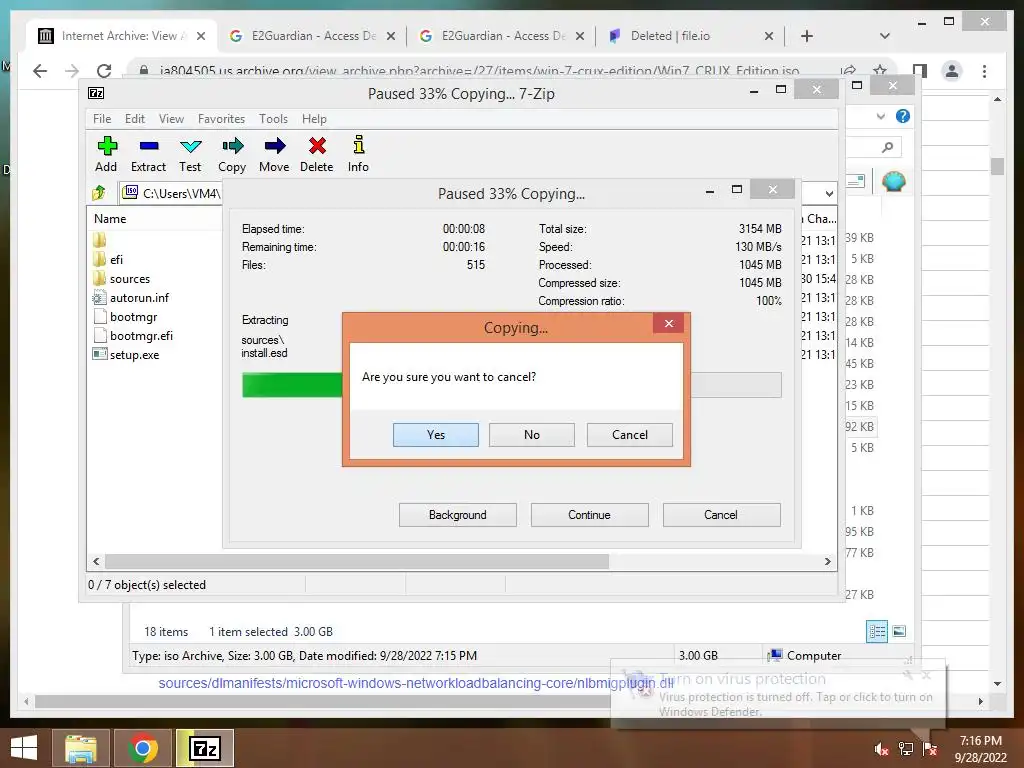Viewport: 1024px width, 768px height.
Task: Open the 7-Zip taskbar icon
Action: 205,748
